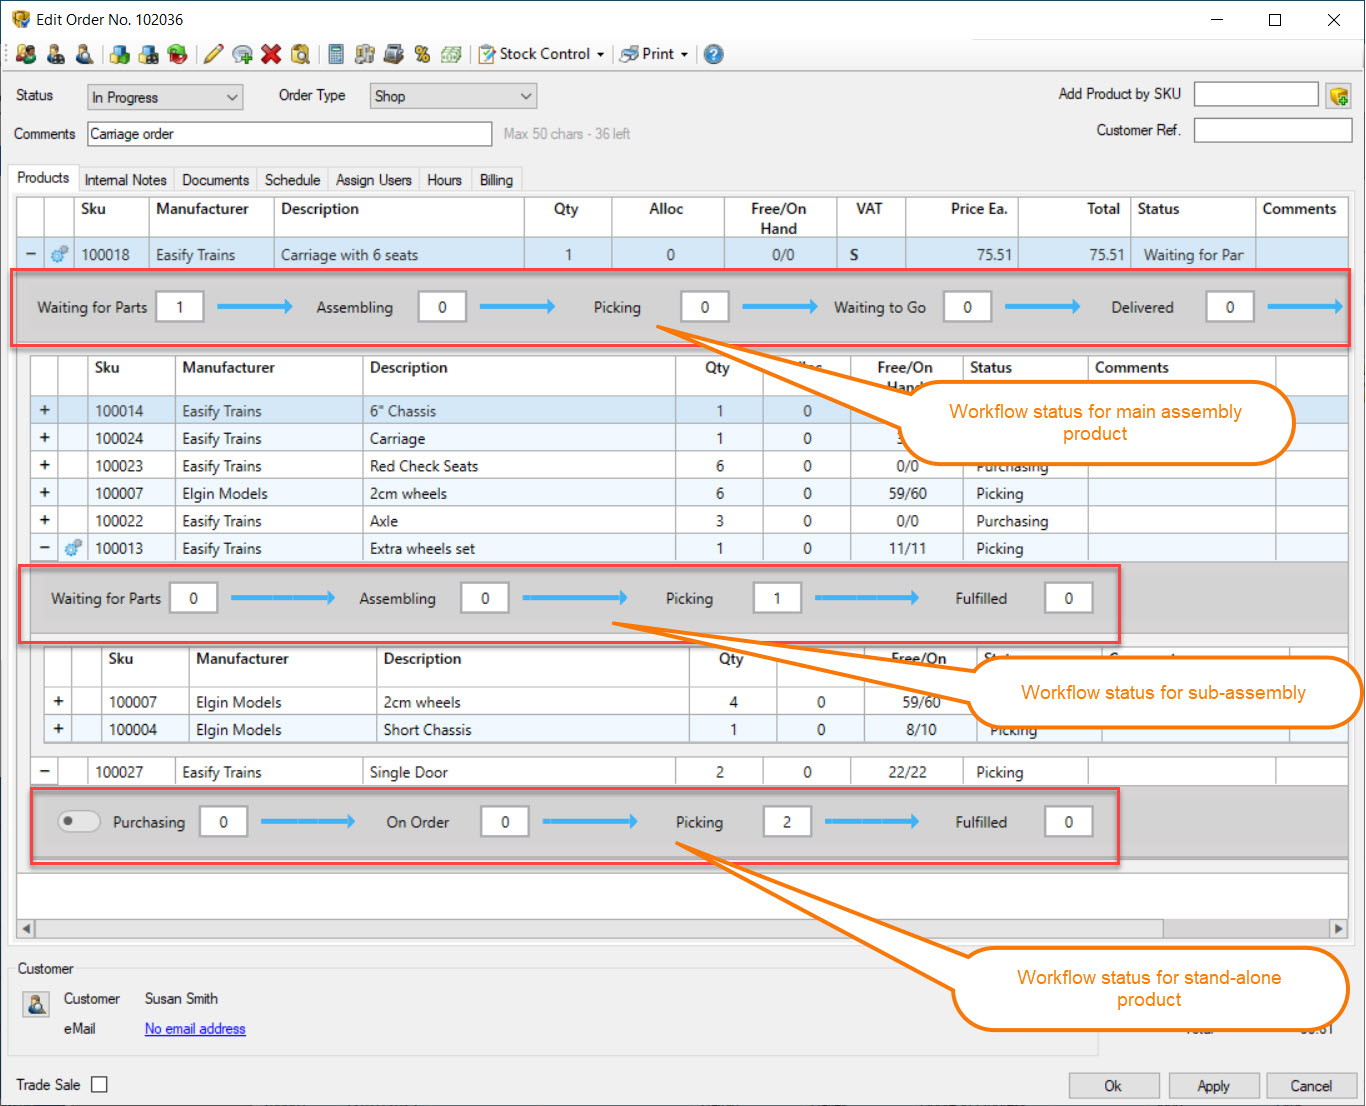Switch to the Billing tab
This screenshot has width=1366, height=1106.
click(x=496, y=179)
